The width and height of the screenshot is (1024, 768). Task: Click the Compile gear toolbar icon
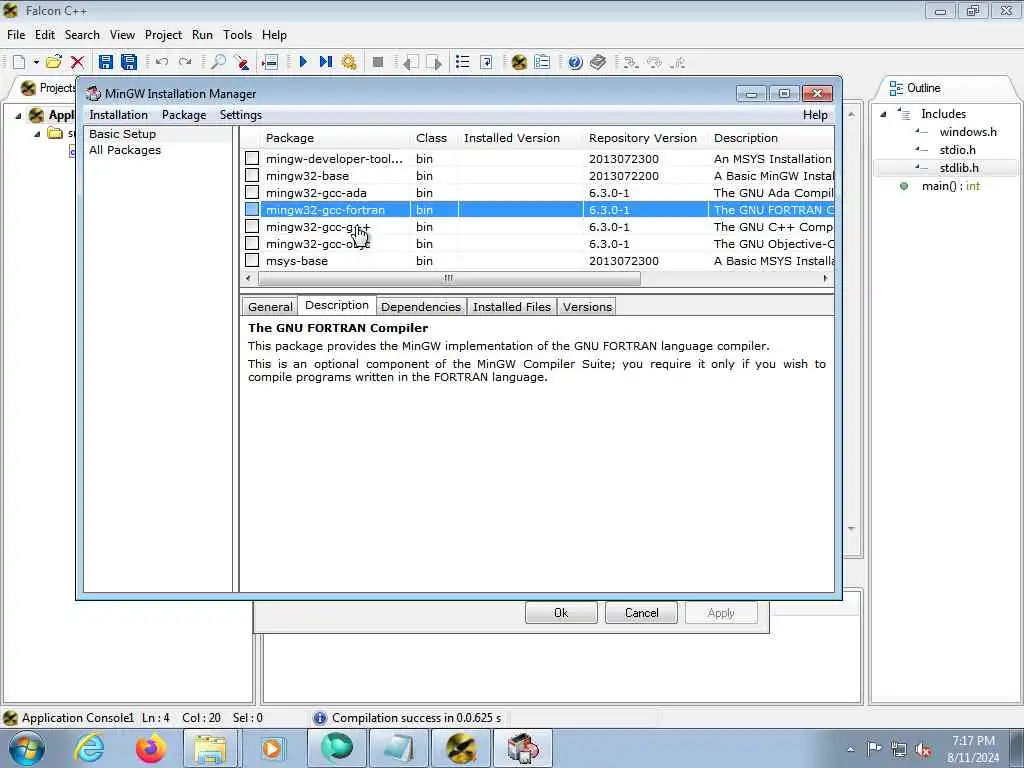point(349,62)
